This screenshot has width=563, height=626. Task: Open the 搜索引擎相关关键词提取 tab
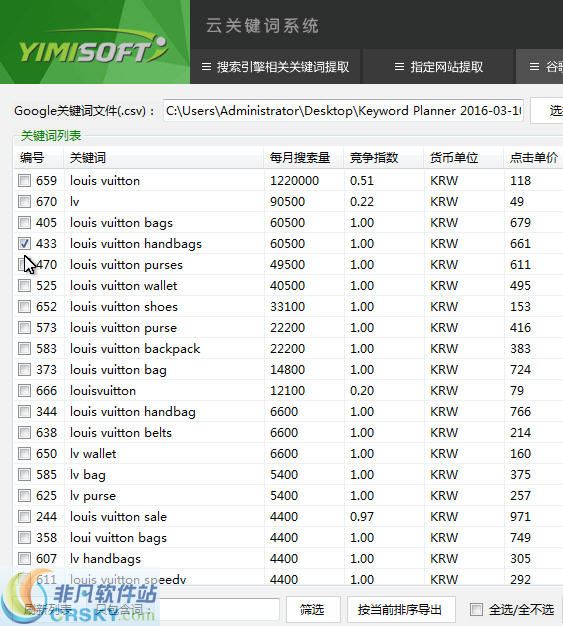[275, 67]
